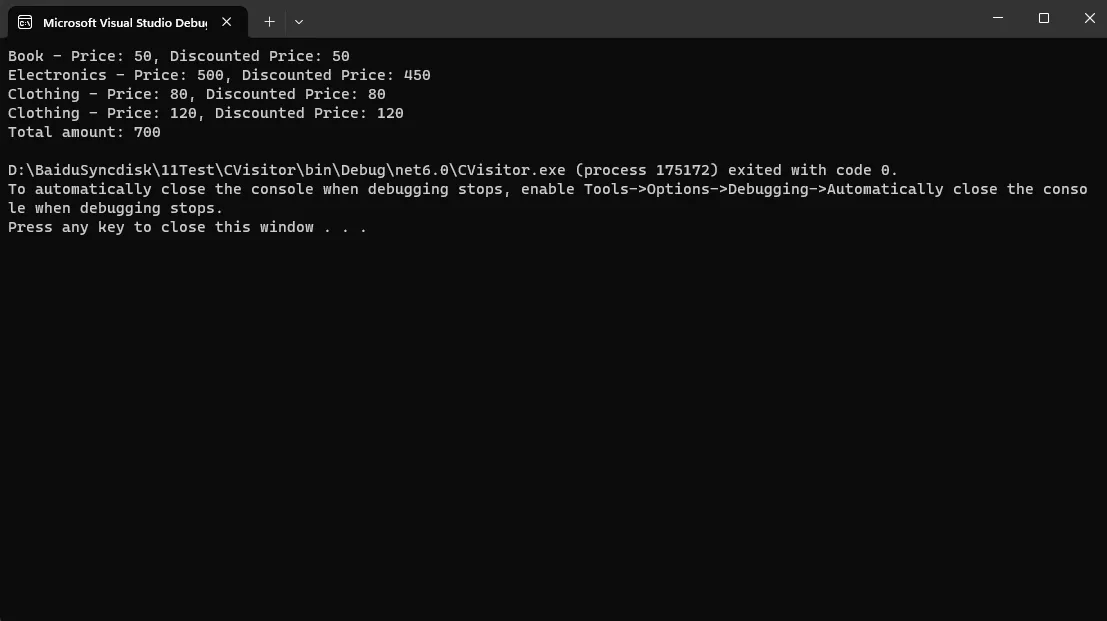Image resolution: width=1107 pixels, height=621 pixels.
Task: Click the CVisitor.exe path text
Action: [x=287, y=170]
